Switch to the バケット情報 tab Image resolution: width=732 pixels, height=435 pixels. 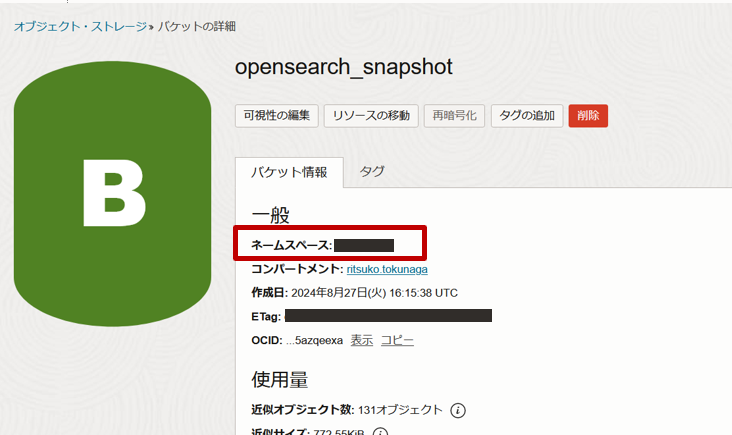[x=289, y=172]
